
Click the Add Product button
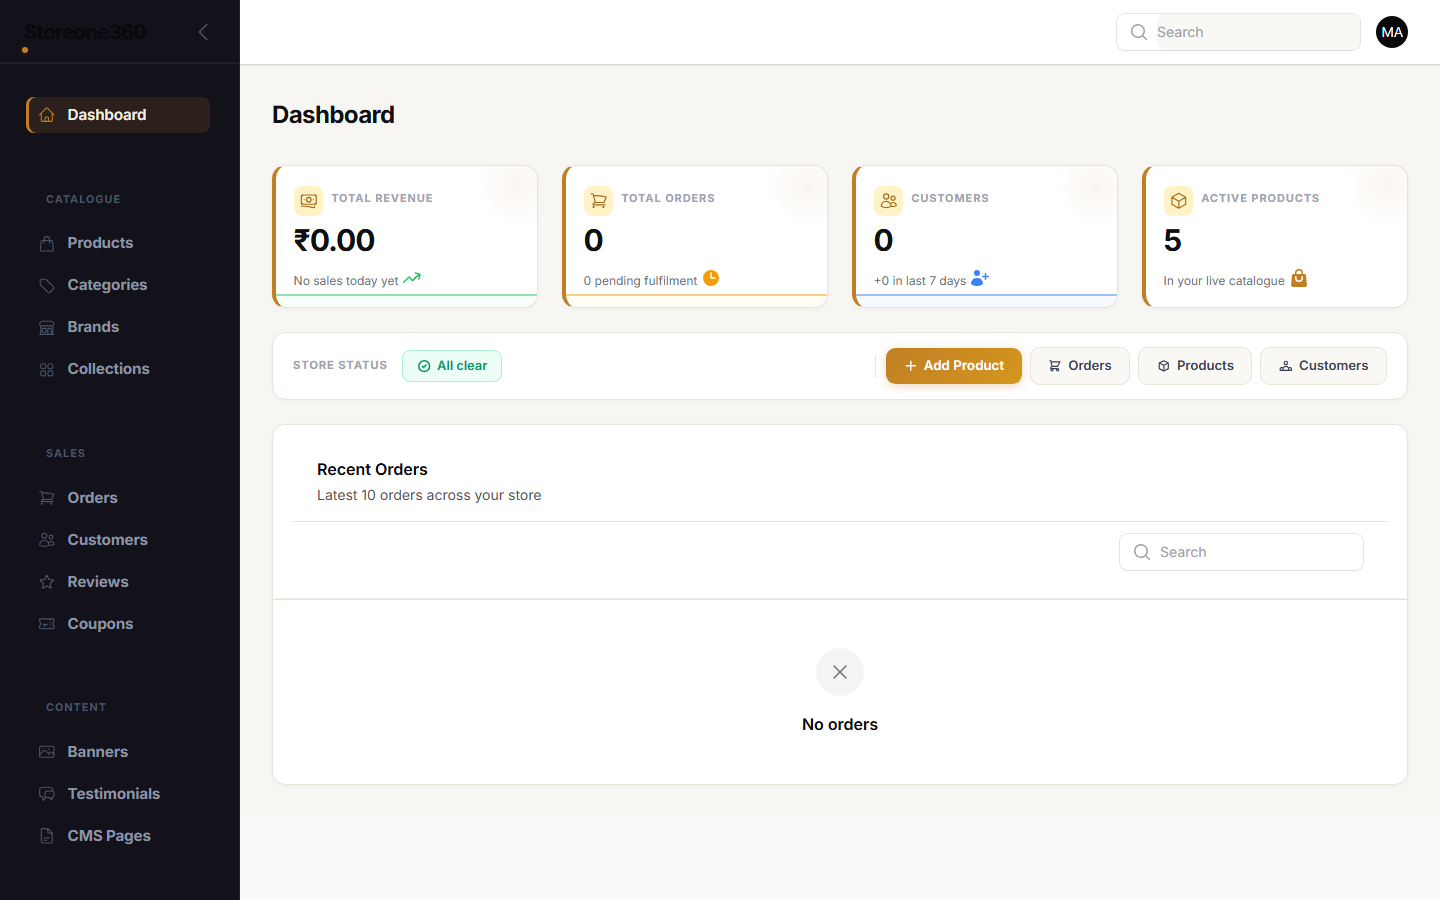click(x=954, y=366)
